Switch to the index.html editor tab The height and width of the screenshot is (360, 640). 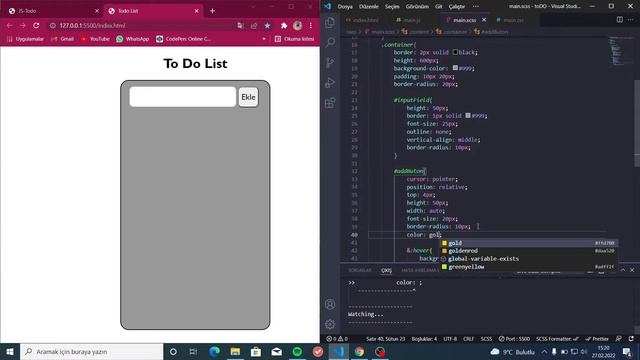click(x=362, y=20)
